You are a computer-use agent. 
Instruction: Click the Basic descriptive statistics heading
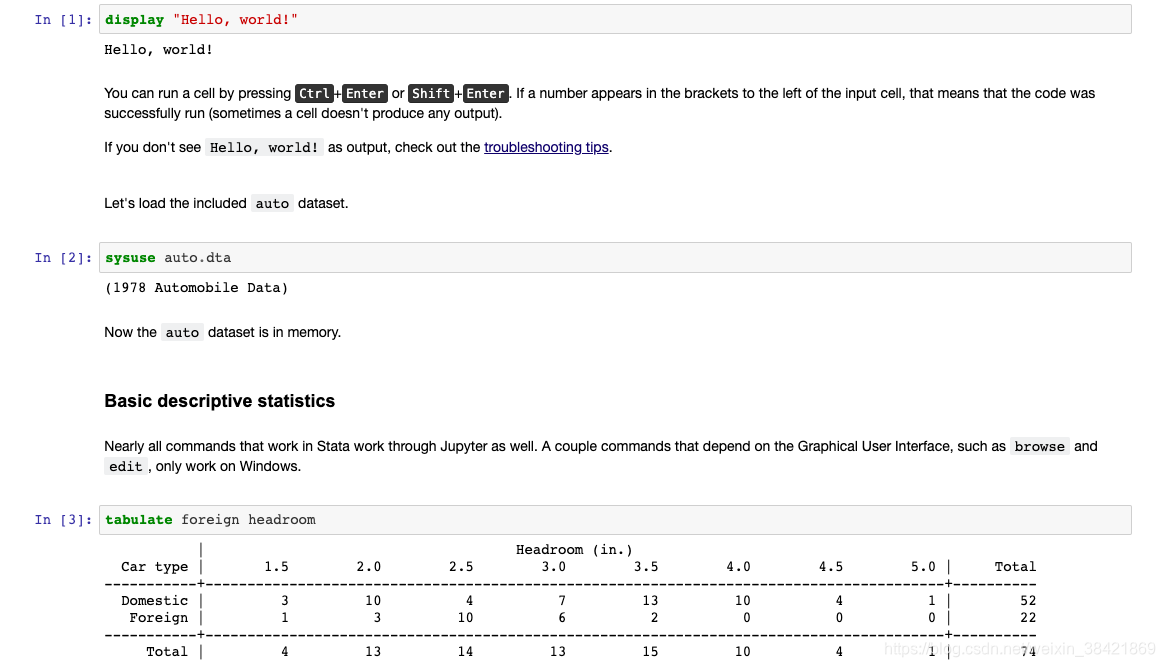pyautogui.click(x=219, y=401)
